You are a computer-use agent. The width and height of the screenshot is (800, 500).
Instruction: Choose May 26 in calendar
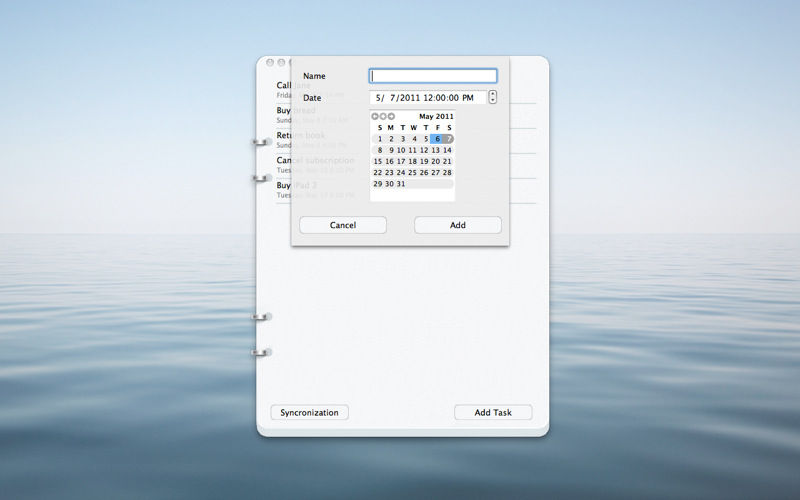pyautogui.click(x=424, y=172)
